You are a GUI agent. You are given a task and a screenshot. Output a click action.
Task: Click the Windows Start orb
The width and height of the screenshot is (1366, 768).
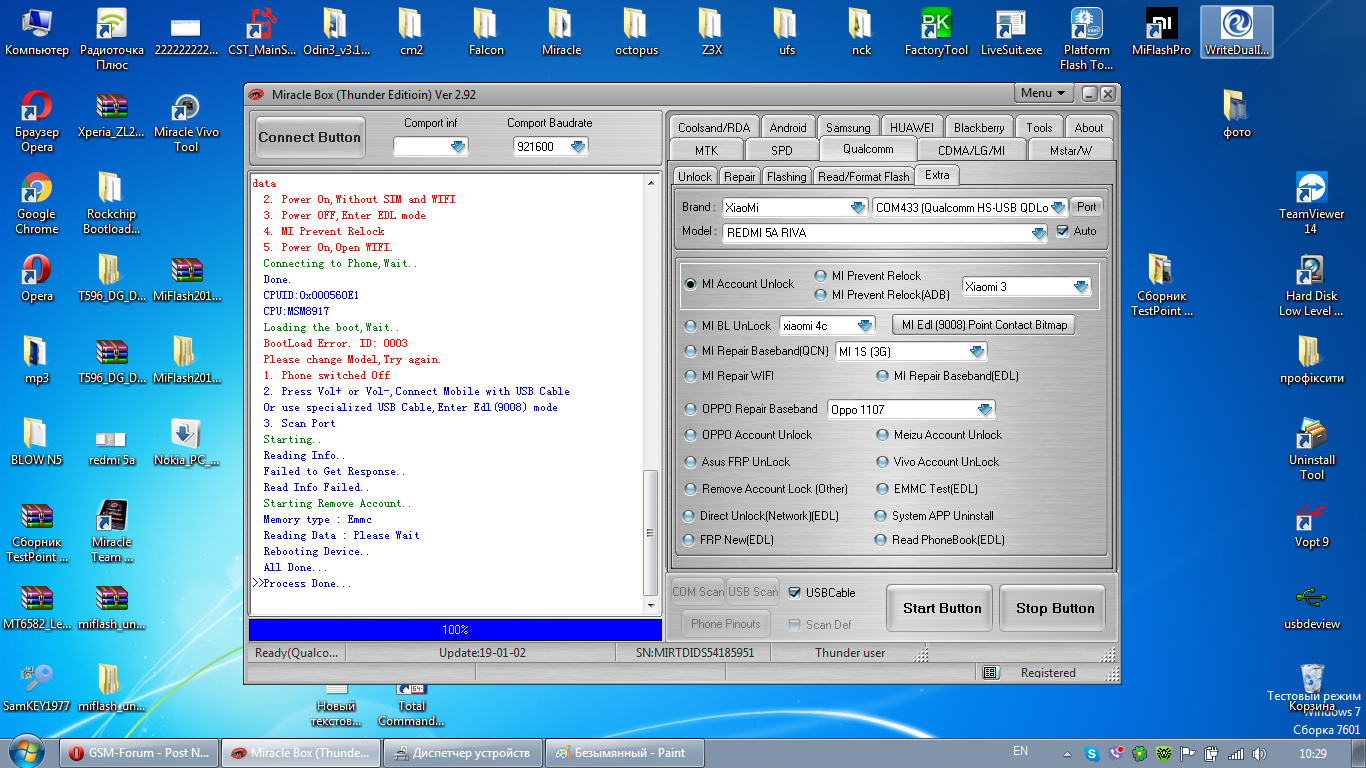[x=27, y=752]
